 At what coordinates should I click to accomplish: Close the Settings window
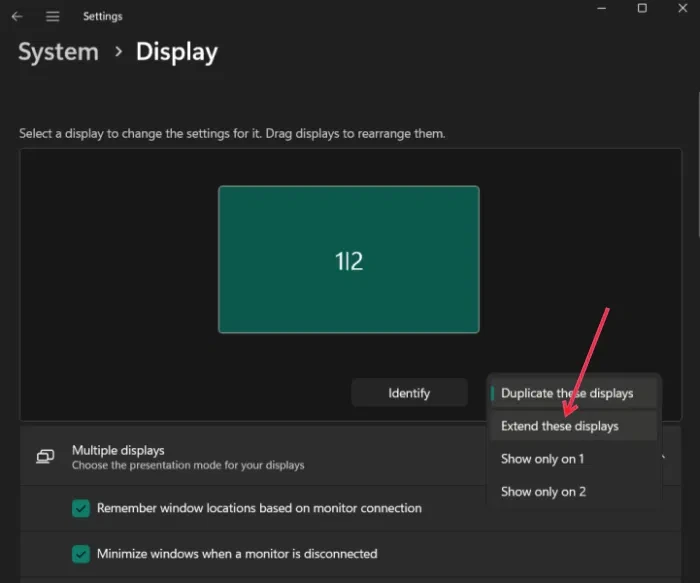coord(683,8)
